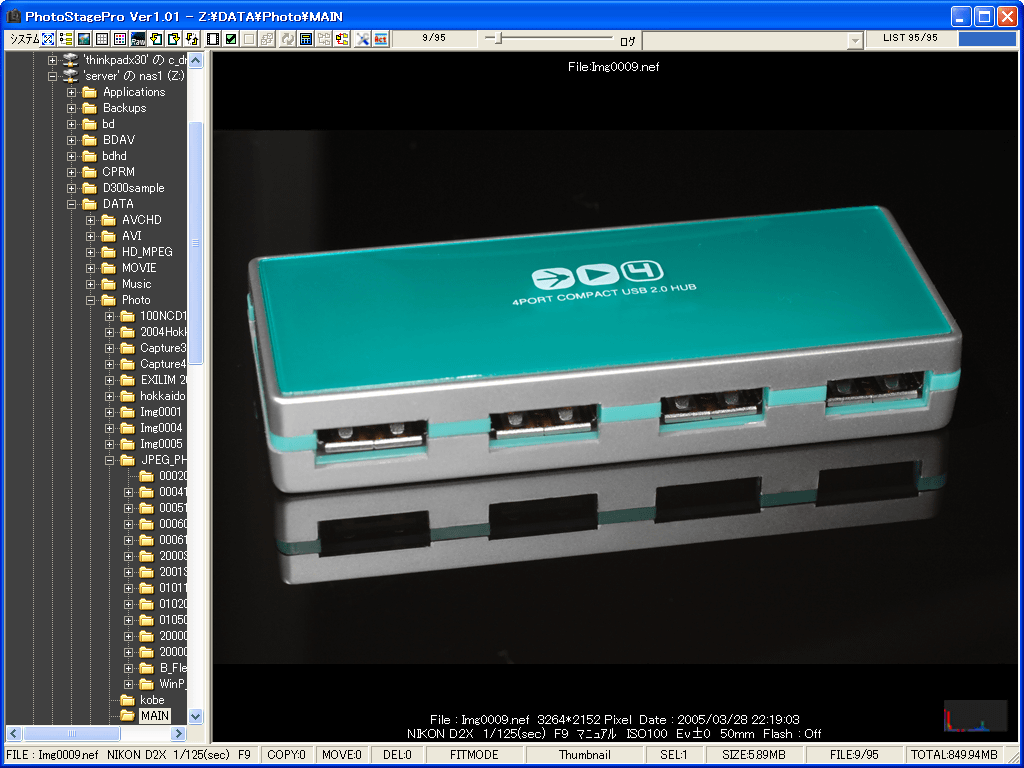The width and height of the screenshot is (1024, 768).
Task: Select the BDAV folder in the tree
Action: [x=119, y=140]
